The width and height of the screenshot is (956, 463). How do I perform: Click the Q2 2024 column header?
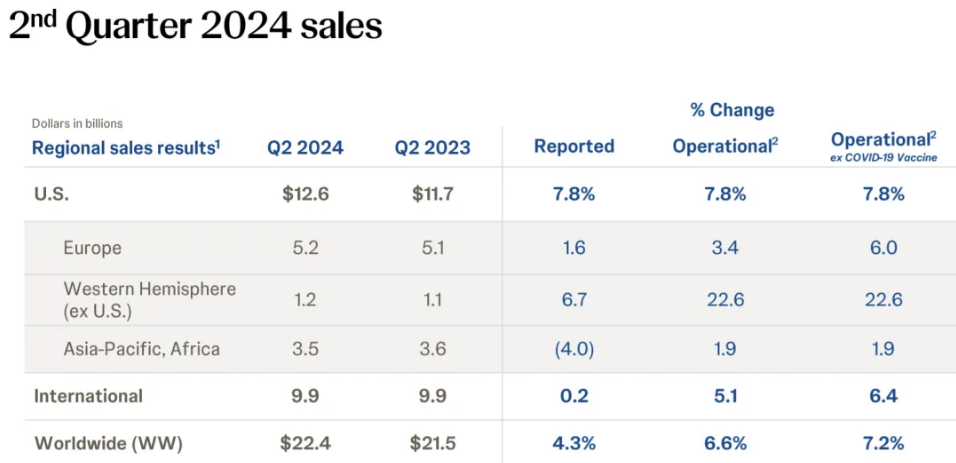[305, 148]
